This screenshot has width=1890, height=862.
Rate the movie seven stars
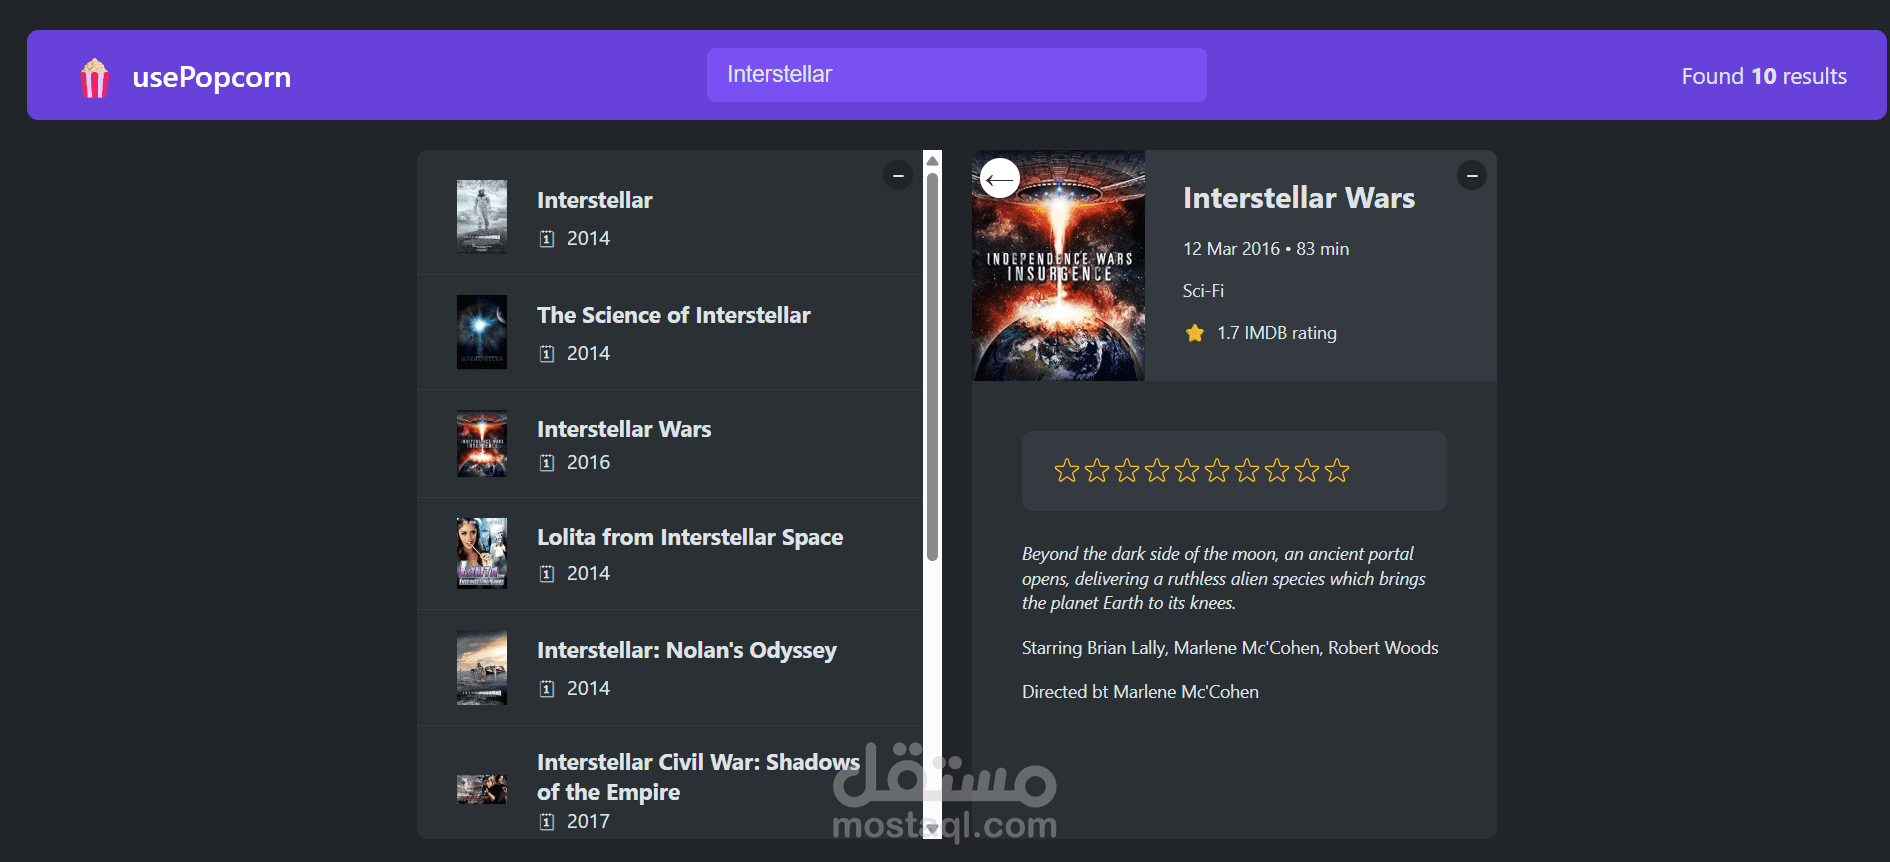point(1247,470)
